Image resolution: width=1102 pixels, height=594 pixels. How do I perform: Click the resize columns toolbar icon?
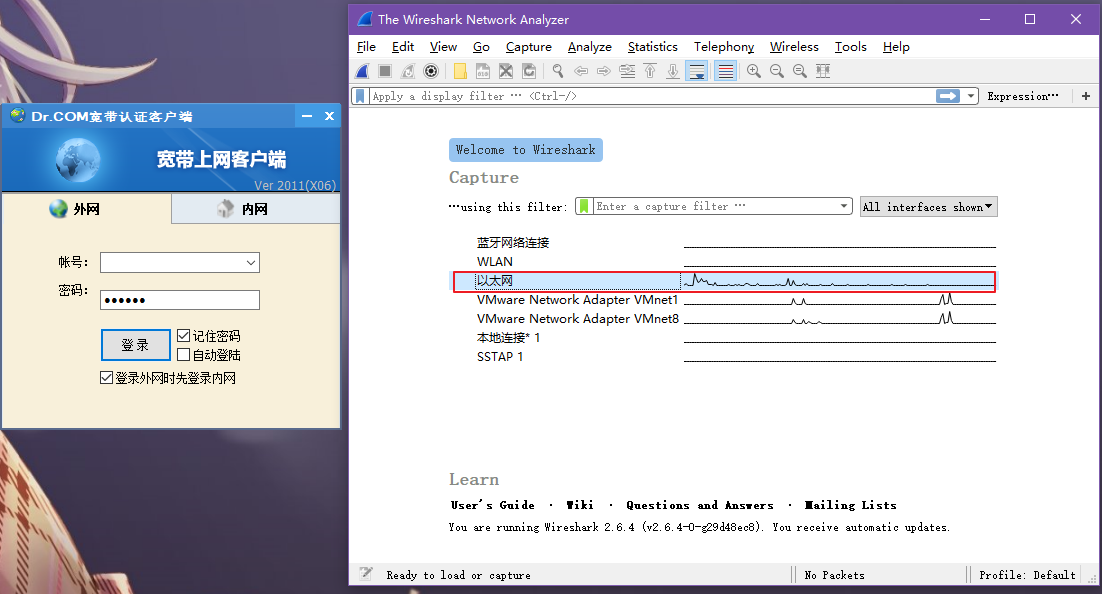tap(823, 71)
